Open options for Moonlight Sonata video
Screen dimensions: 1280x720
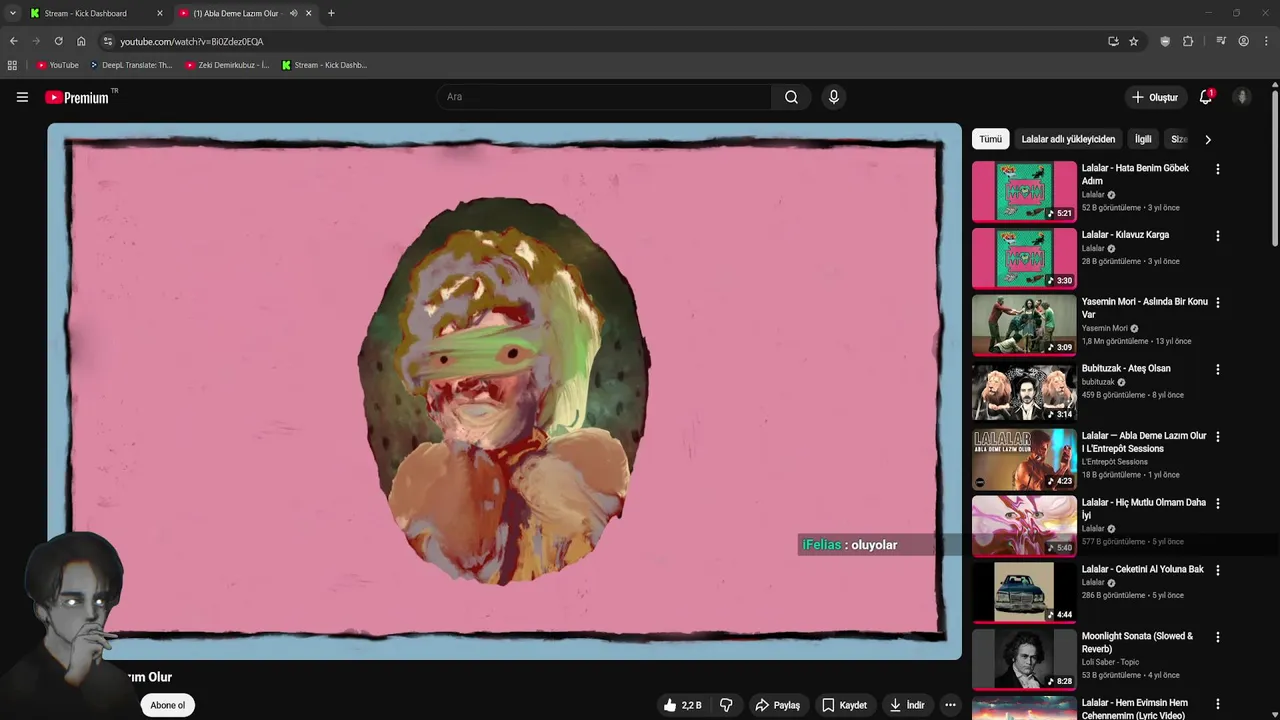coord(1217,637)
